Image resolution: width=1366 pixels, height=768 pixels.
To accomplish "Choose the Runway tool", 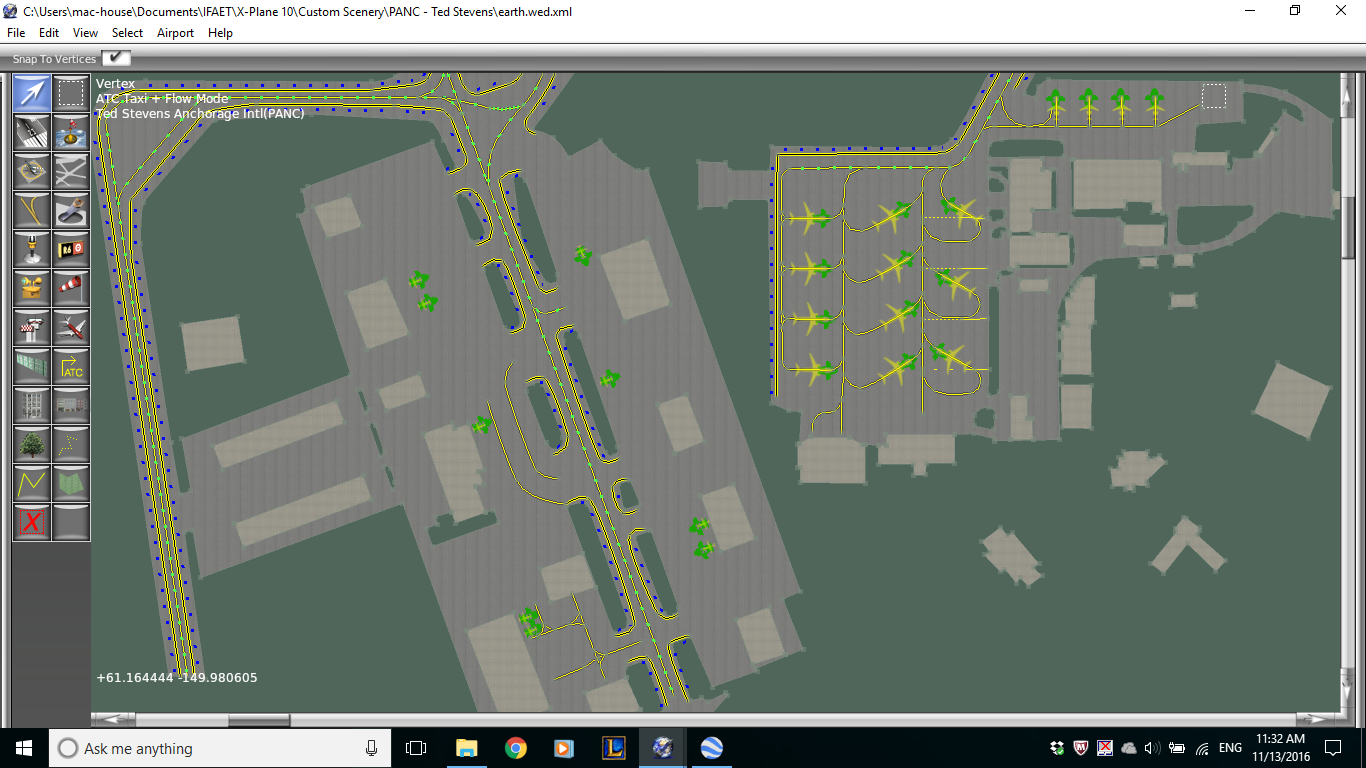I will pos(32,132).
